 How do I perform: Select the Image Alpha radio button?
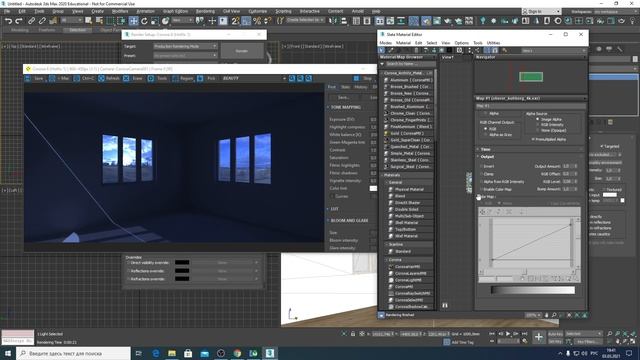pyautogui.click(x=538, y=119)
